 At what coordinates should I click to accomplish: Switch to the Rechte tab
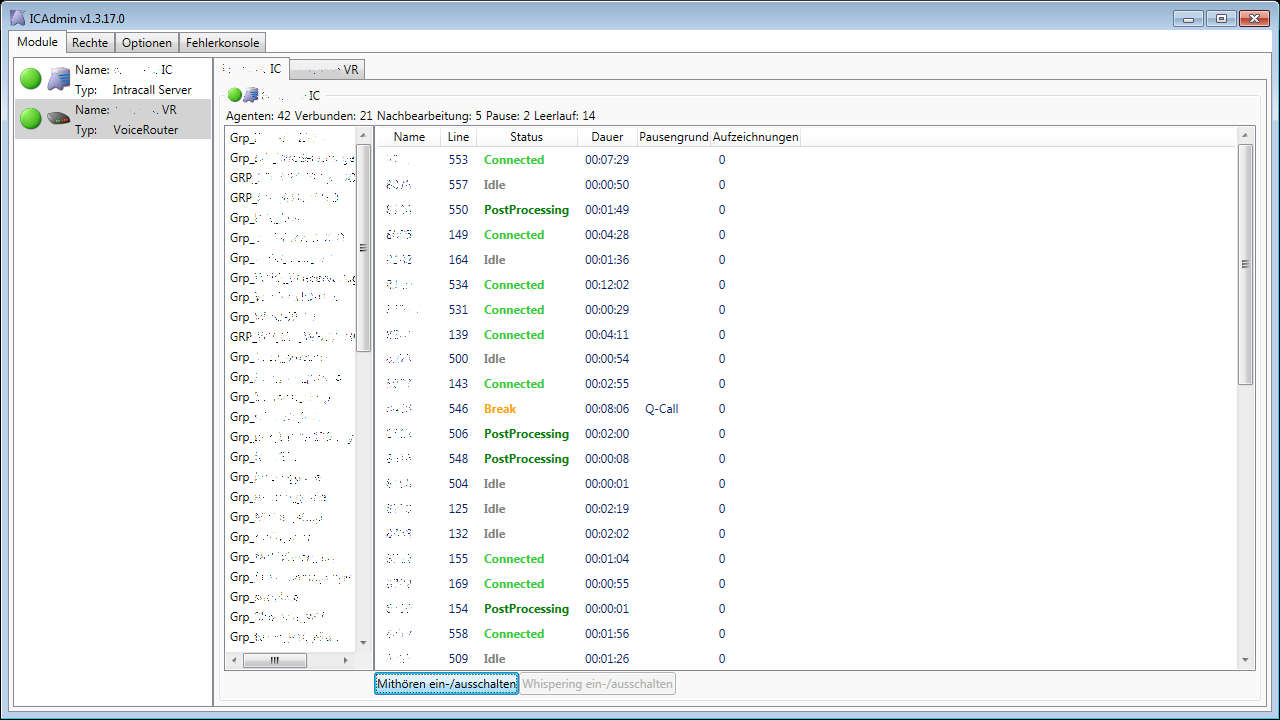[x=90, y=43]
